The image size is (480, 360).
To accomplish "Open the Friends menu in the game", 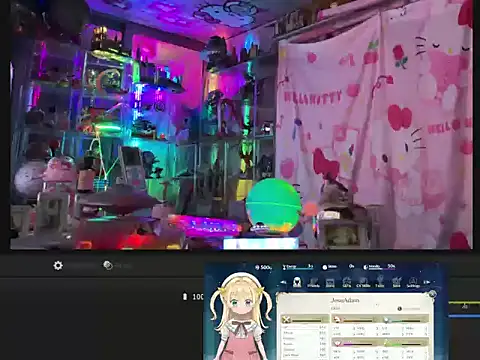I will point(313,283).
